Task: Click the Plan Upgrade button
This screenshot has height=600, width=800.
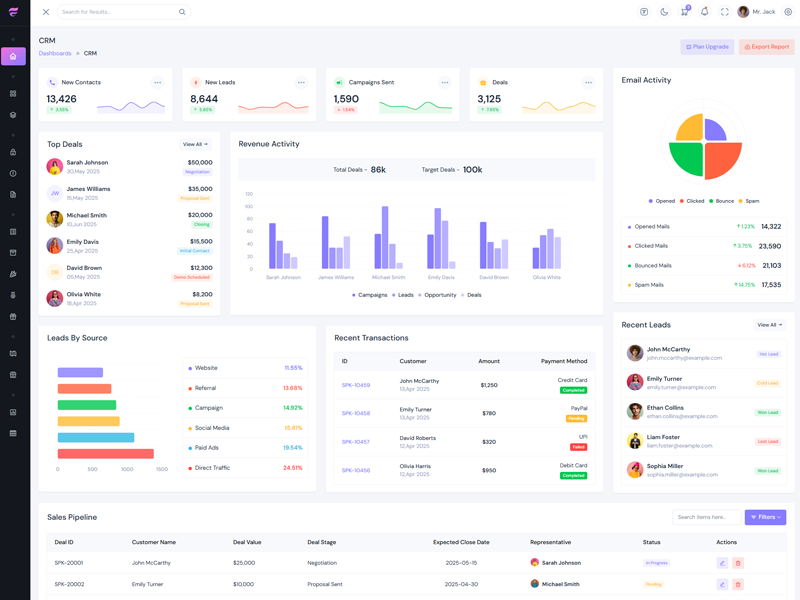Action: [x=707, y=47]
